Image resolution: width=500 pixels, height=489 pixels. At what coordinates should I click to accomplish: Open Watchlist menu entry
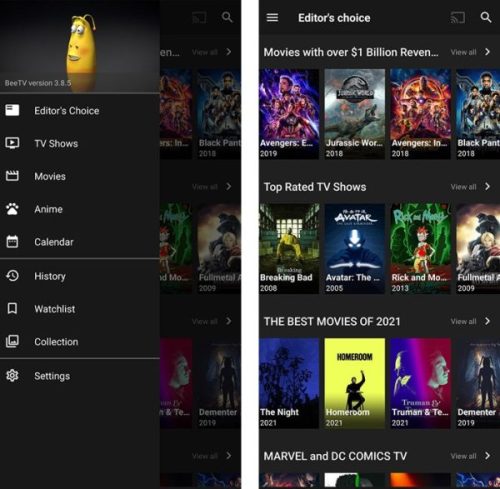80,309
